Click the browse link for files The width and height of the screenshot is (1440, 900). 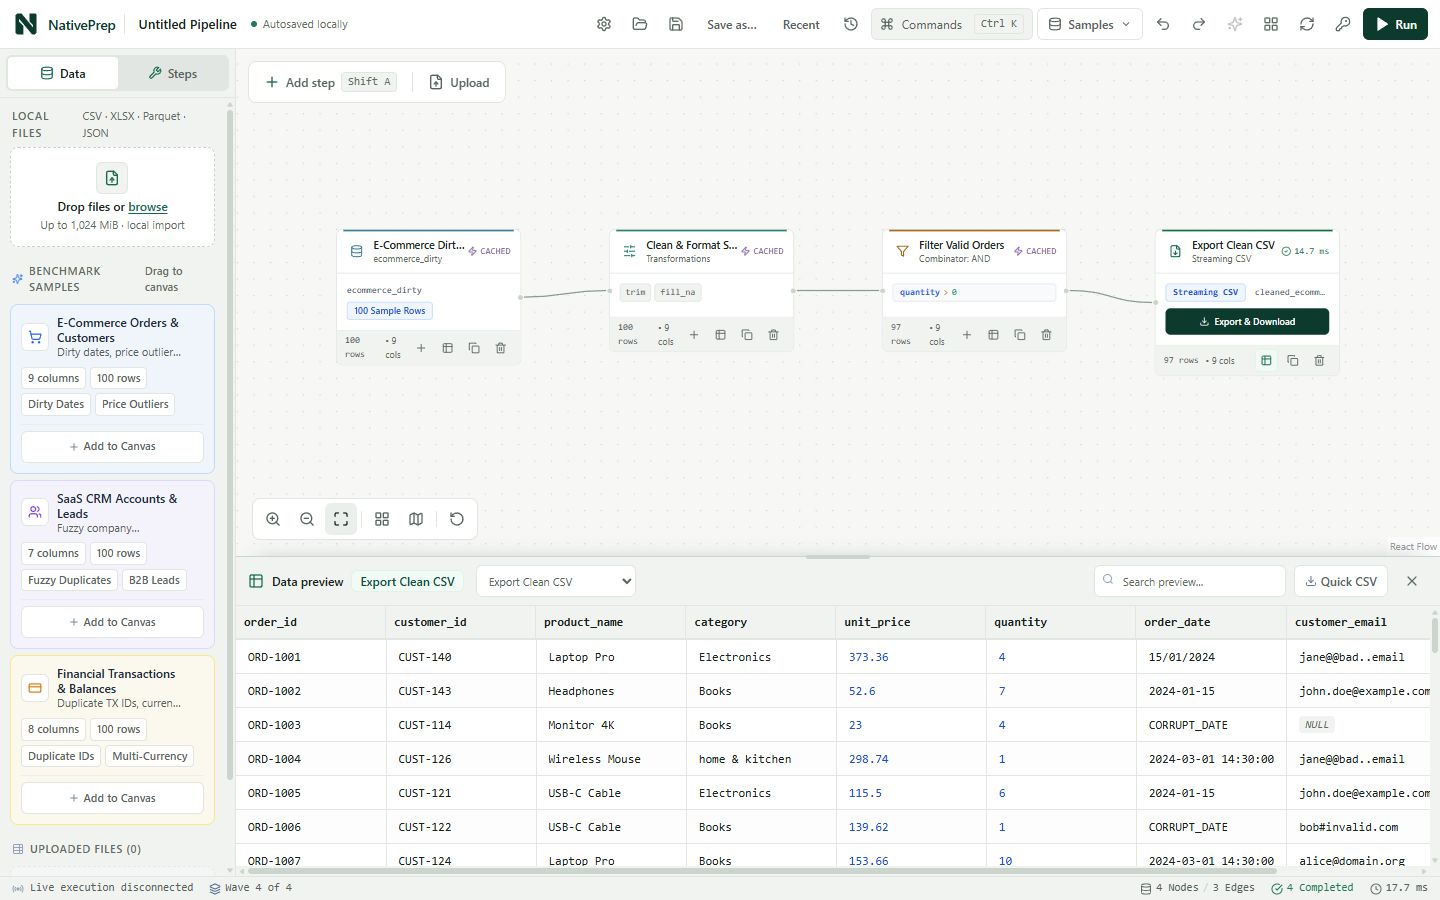[x=148, y=207]
